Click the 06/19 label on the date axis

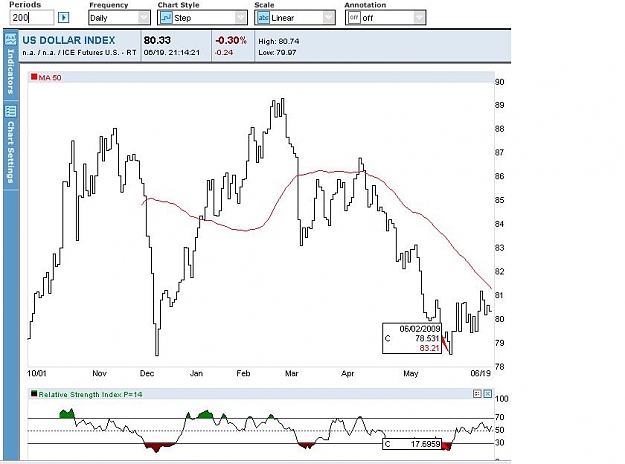click(x=480, y=373)
